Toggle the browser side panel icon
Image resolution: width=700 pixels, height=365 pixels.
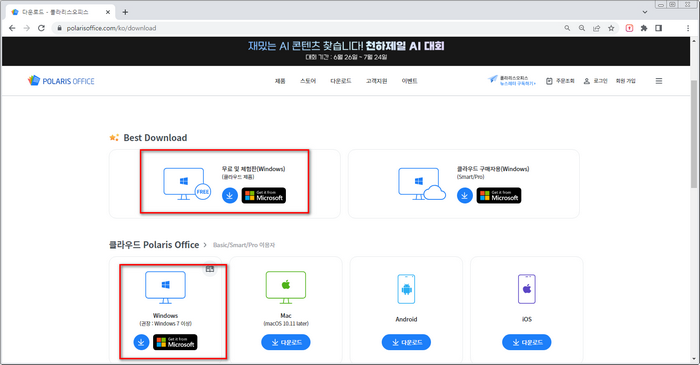tap(658, 28)
